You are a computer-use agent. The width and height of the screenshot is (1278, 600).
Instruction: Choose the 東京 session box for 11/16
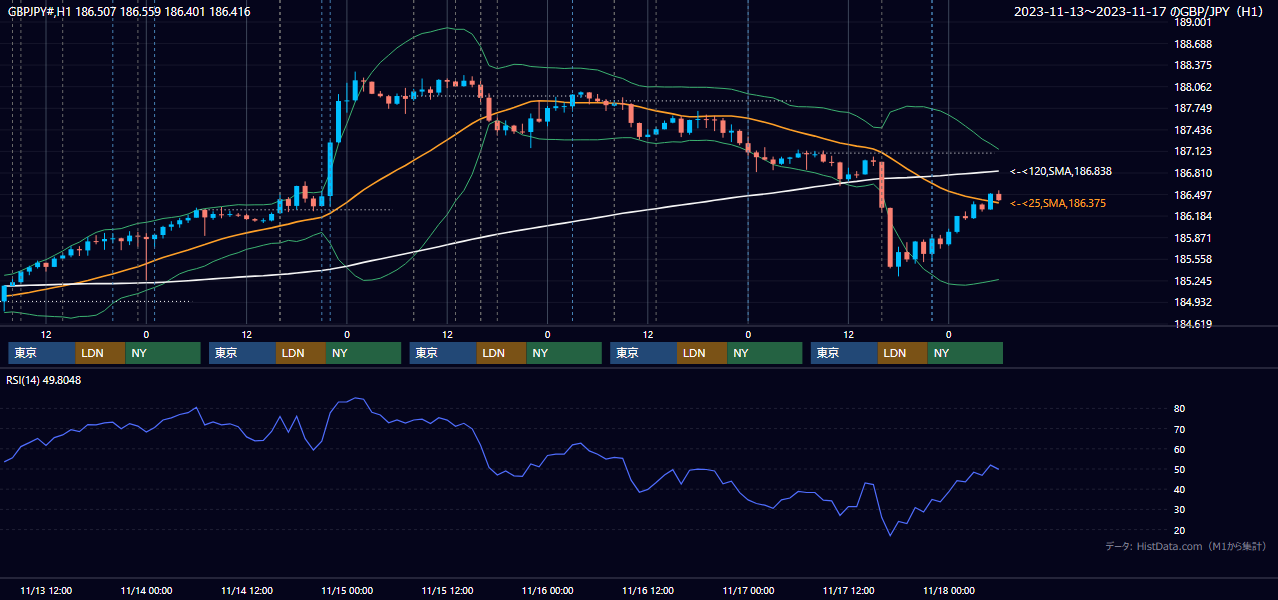(x=644, y=353)
